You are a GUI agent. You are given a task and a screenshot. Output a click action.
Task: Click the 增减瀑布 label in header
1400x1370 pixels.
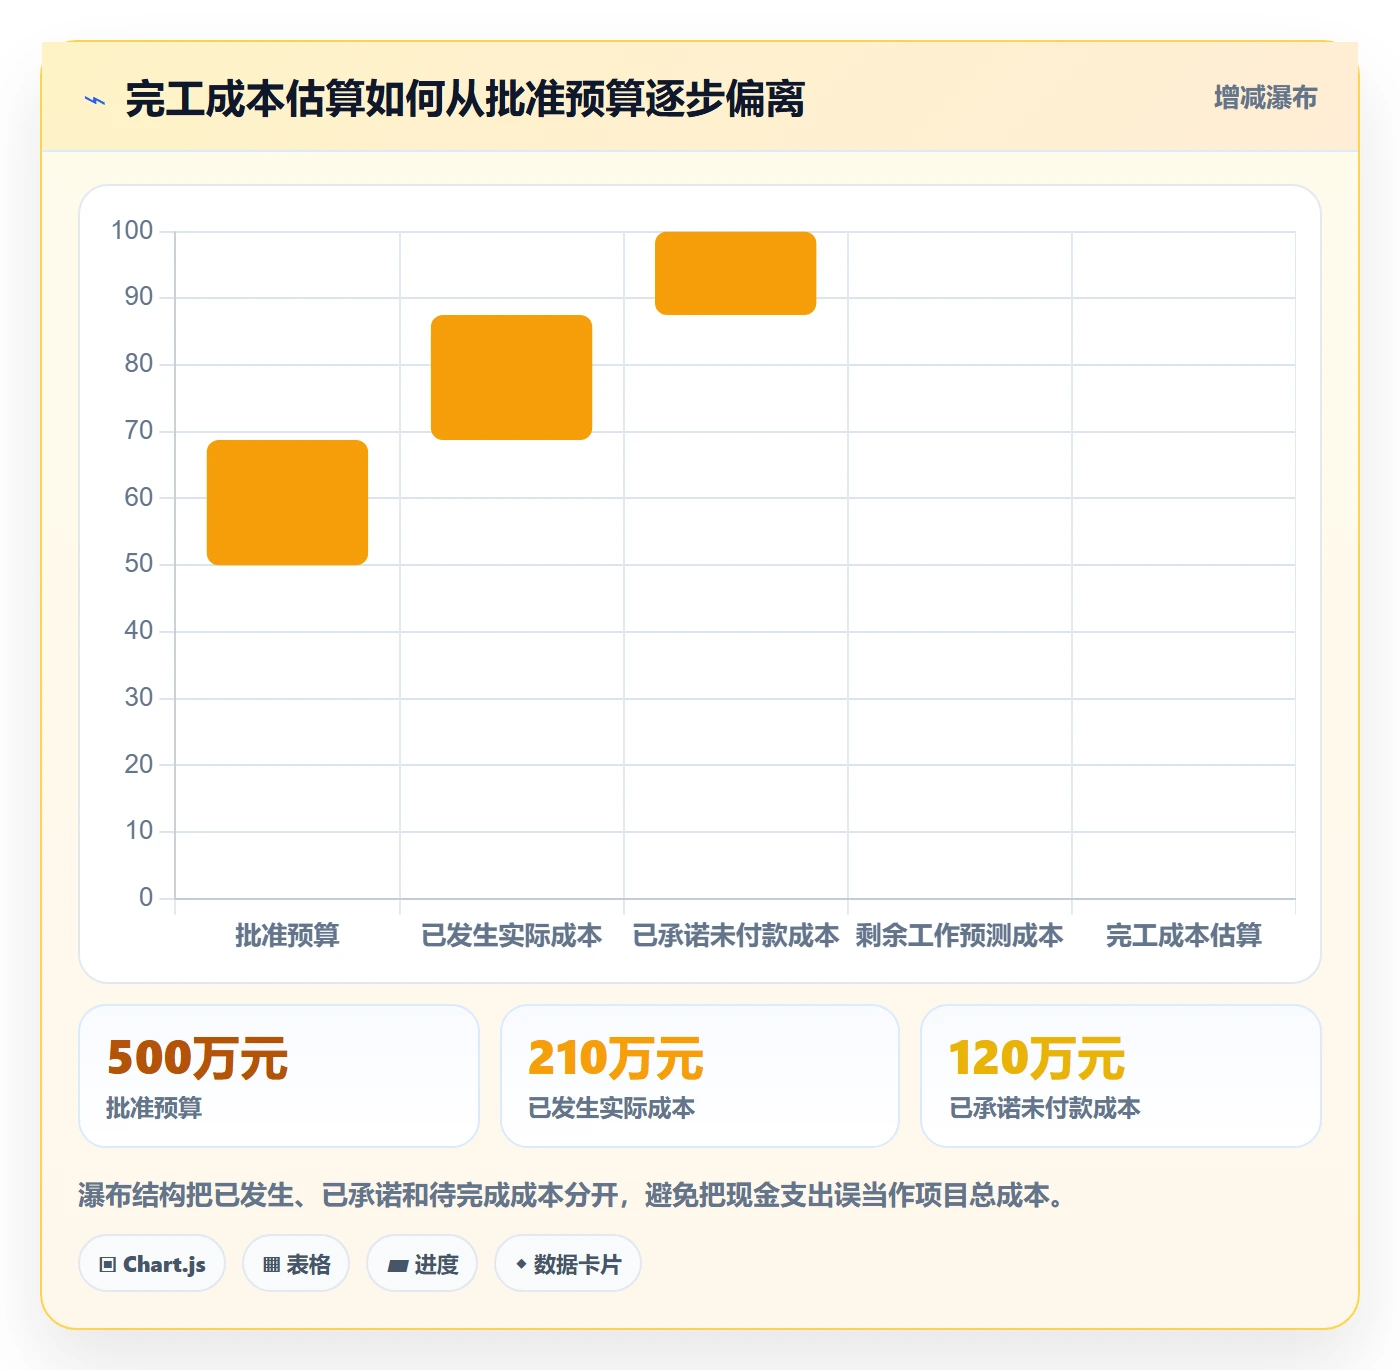(1265, 98)
